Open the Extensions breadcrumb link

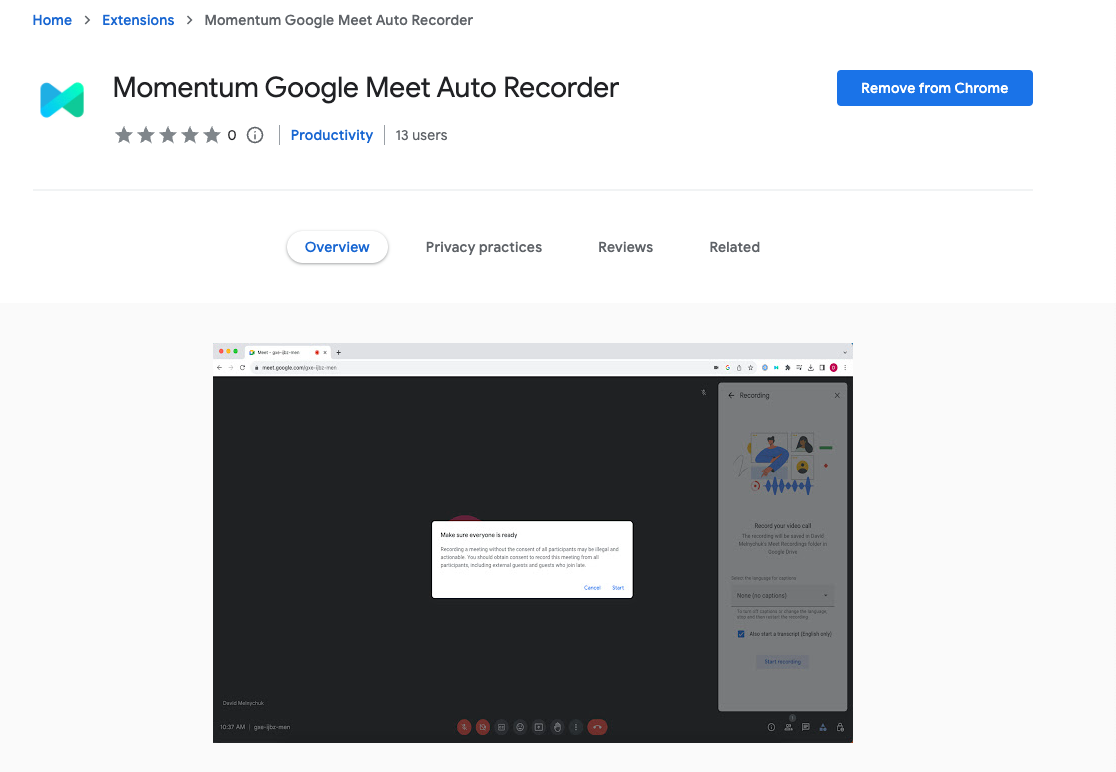pyautogui.click(x=138, y=20)
